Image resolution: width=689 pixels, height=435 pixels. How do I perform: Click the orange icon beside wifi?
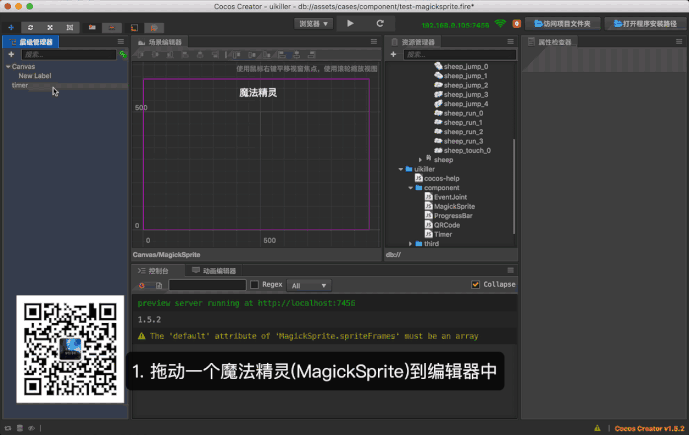[517, 24]
